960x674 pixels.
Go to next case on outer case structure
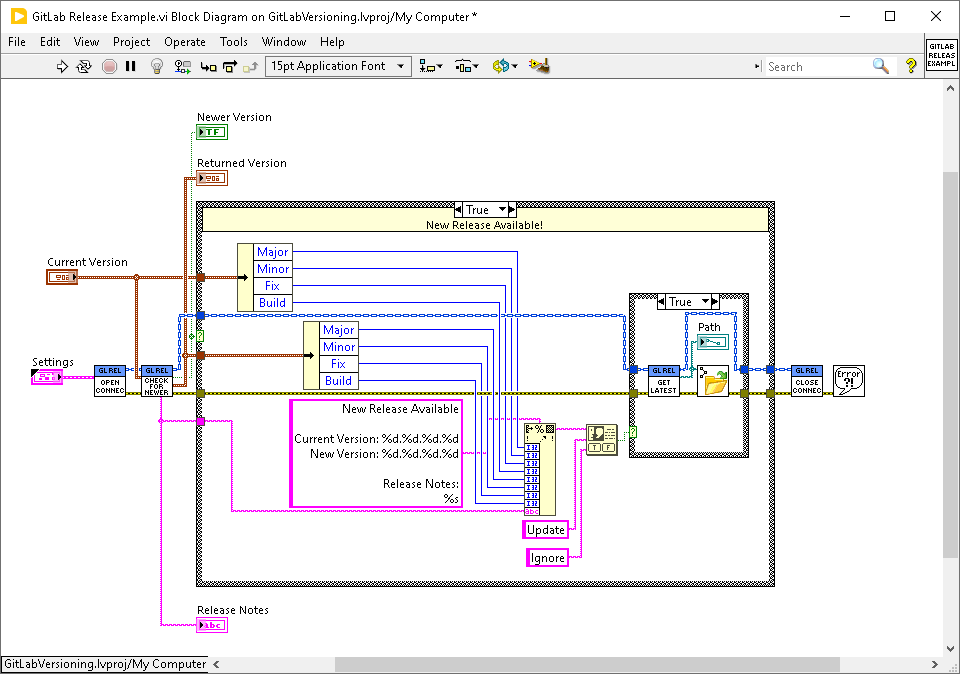[512, 210]
